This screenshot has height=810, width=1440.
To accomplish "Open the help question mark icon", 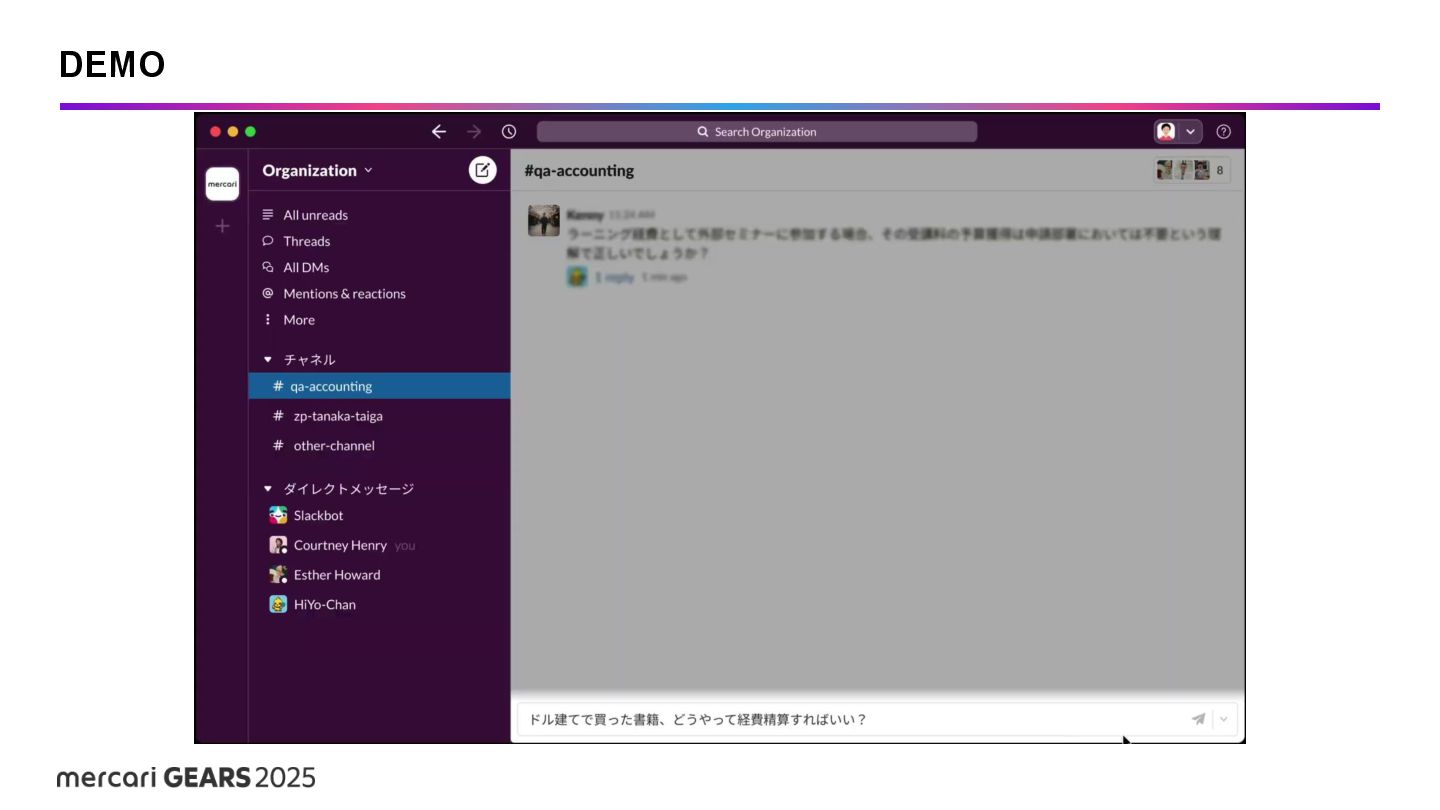I will click(1223, 131).
